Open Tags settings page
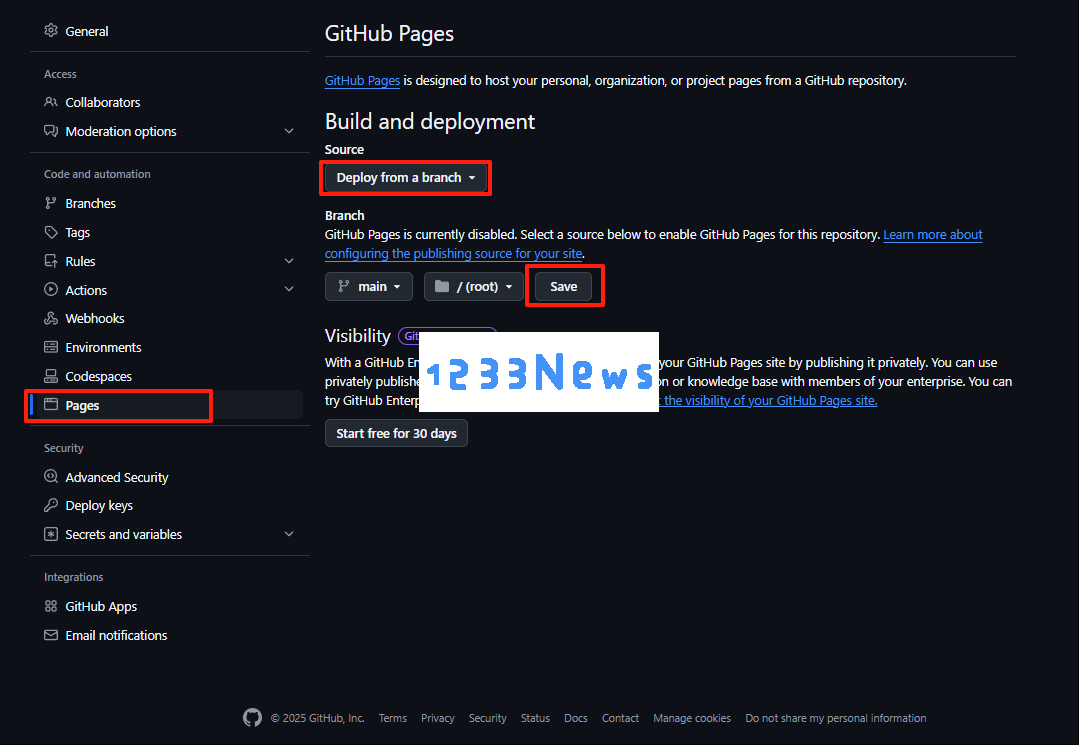Screen dimensions: 1079x745 click(78, 233)
